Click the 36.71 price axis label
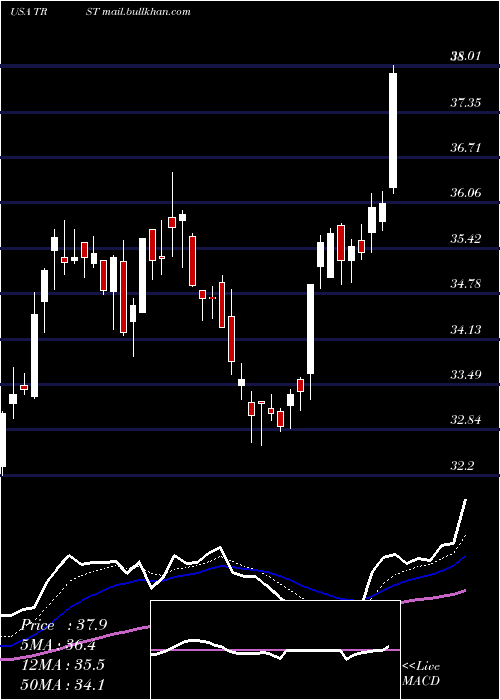The width and height of the screenshot is (500, 700). tap(466, 148)
